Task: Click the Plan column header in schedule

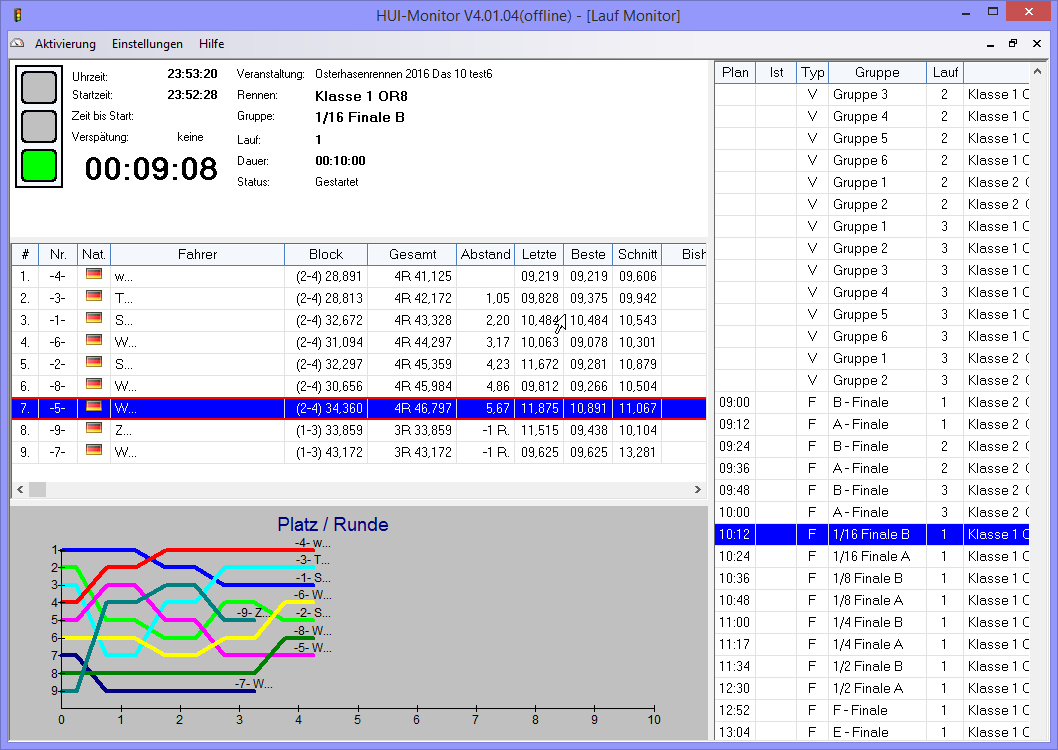Action: coord(735,72)
